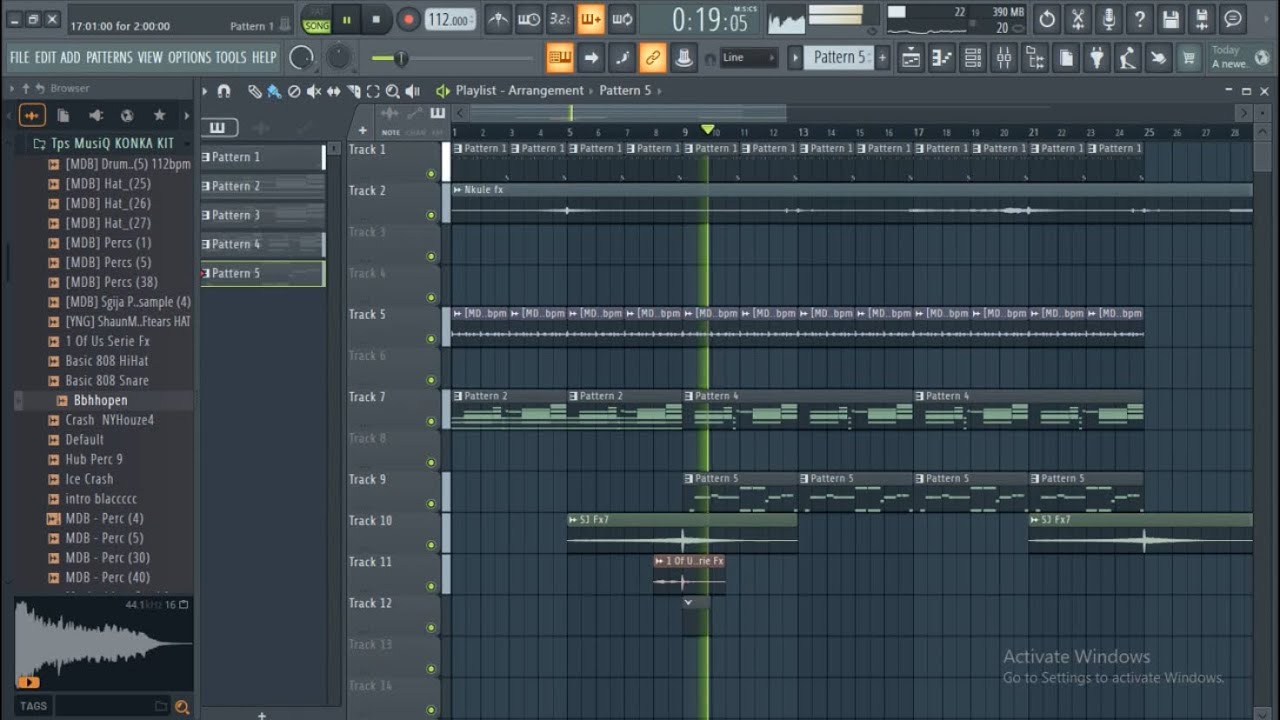1280x720 pixels.
Task: Toggle Song/Pattern mode switch
Action: coord(316,19)
